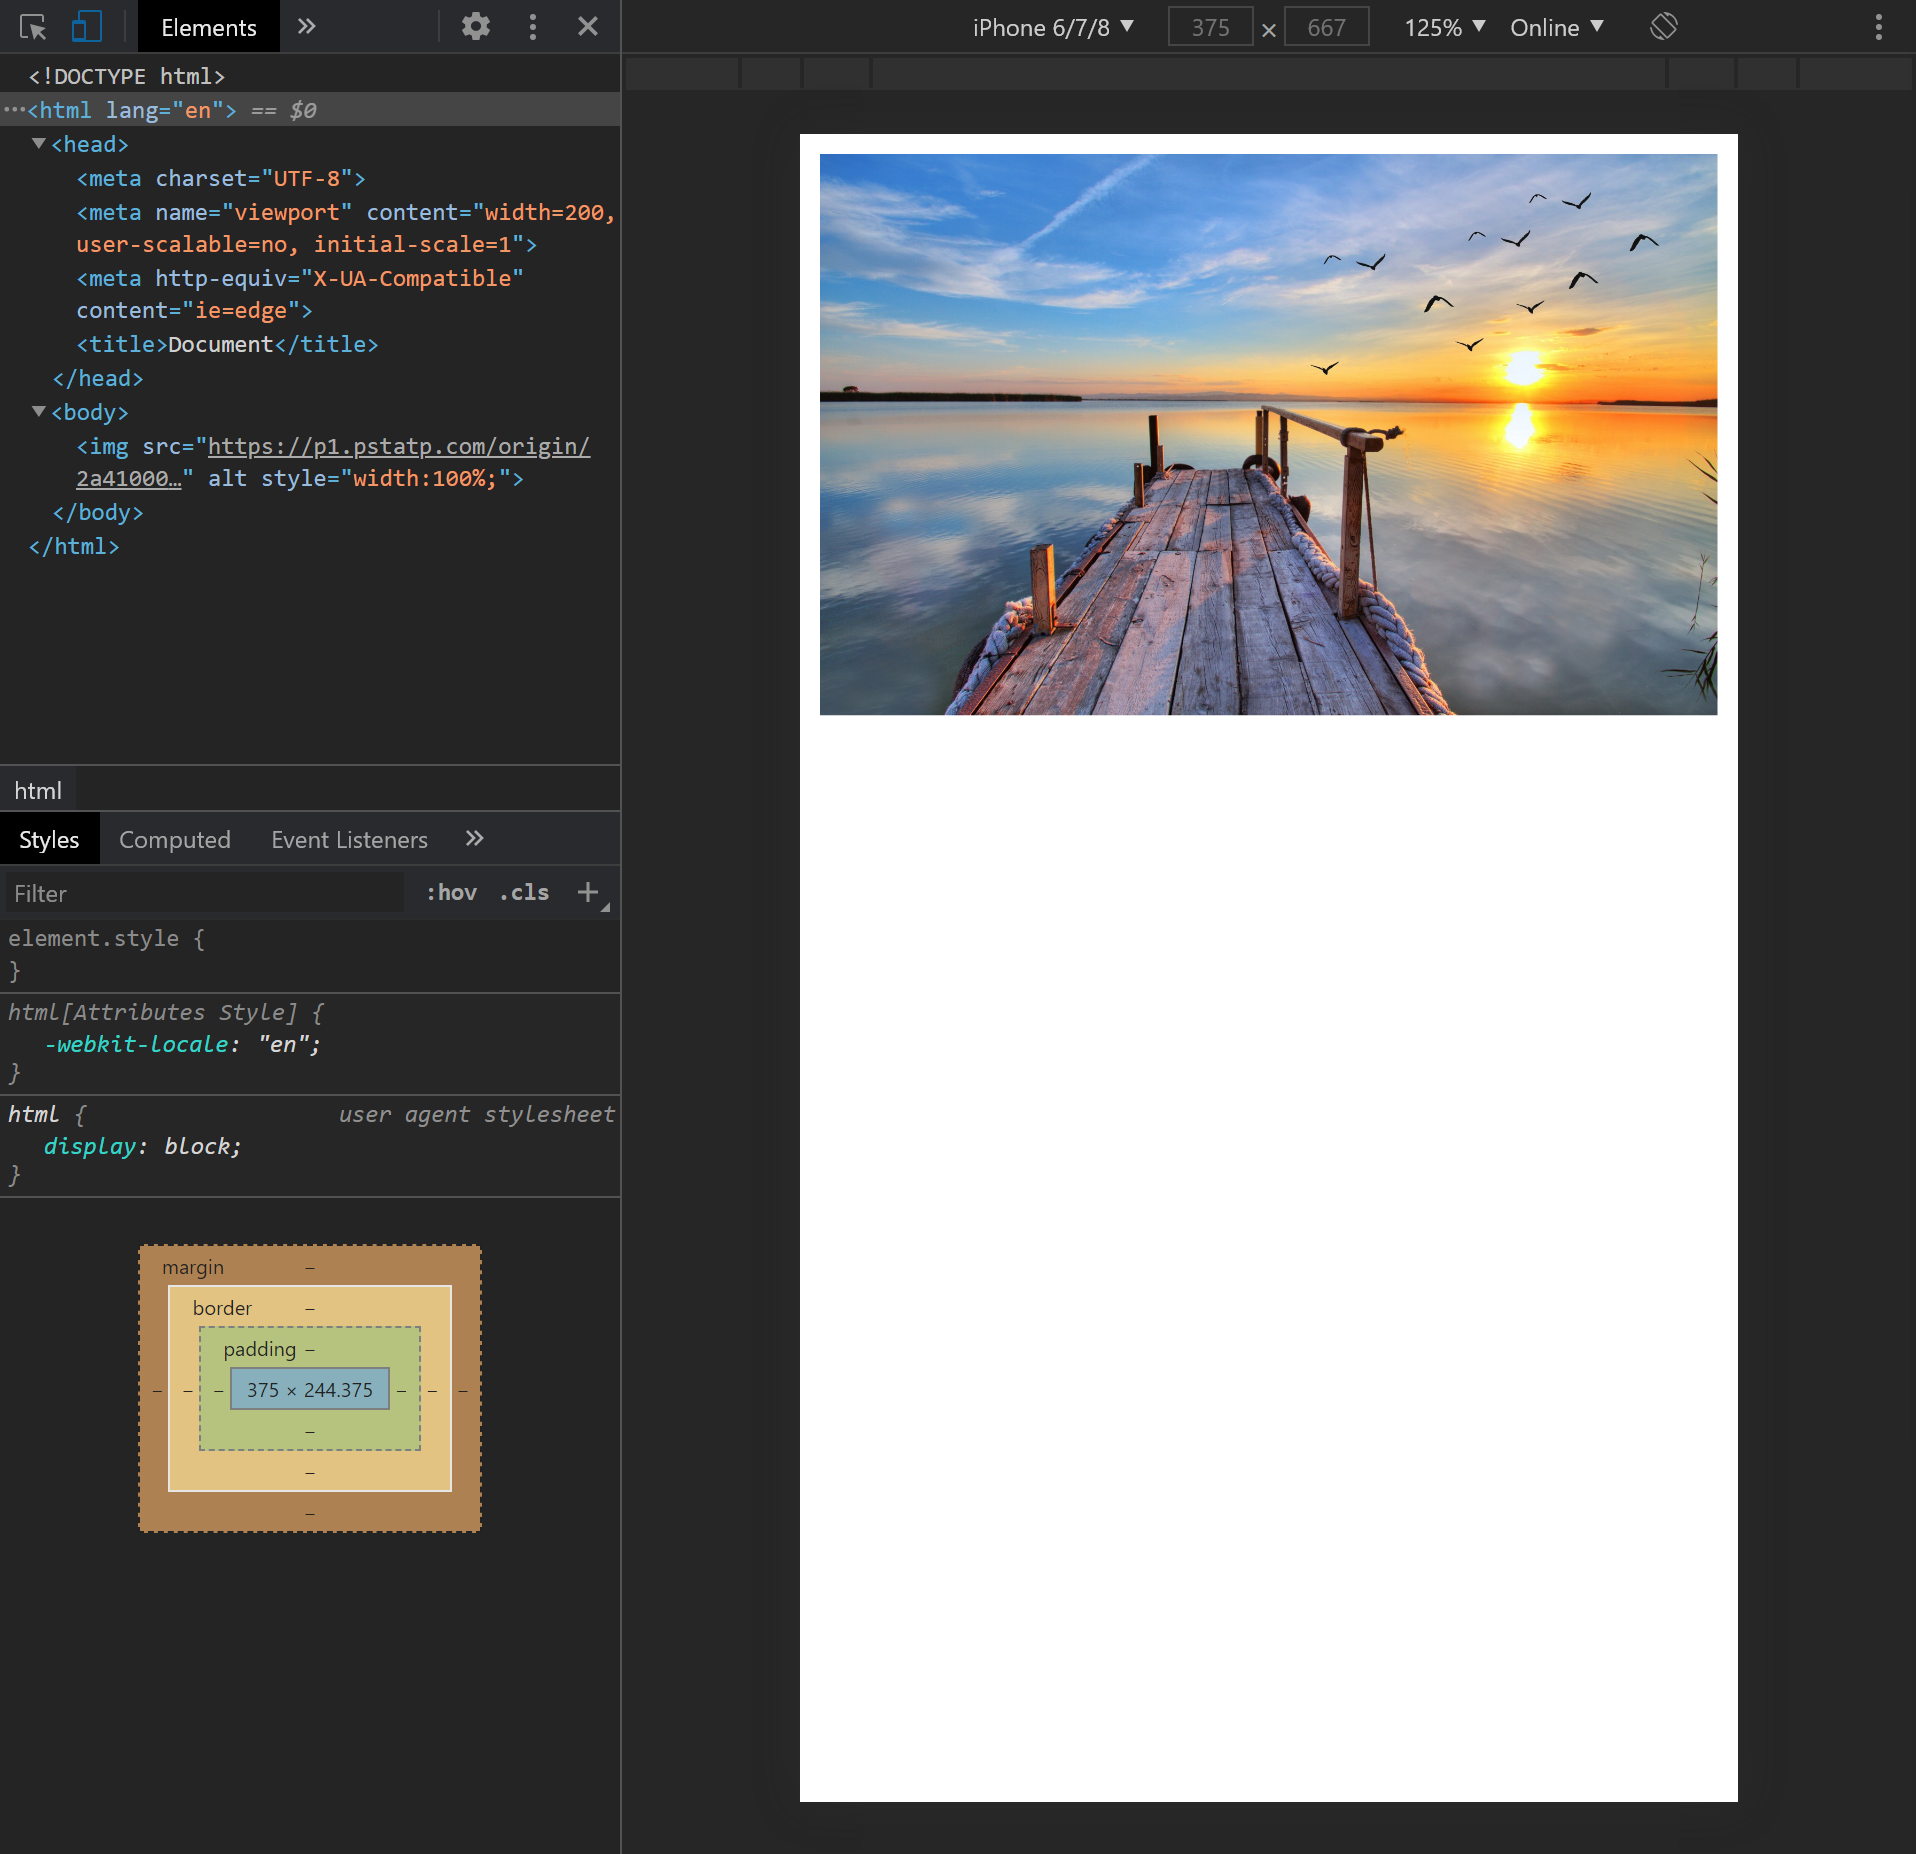The width and height of the screenshot is (1916, 1854).
Task: Activate the inspect element picker icon
Action: pos(33,27)
